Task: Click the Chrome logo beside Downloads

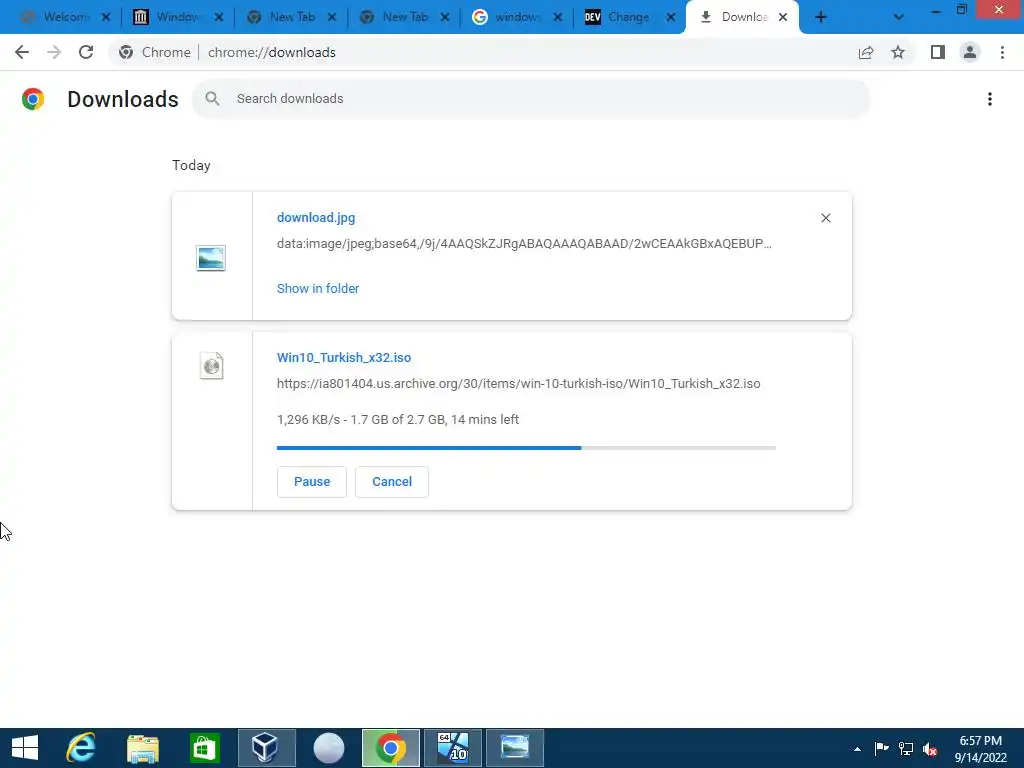Action: tap(33, 99)
